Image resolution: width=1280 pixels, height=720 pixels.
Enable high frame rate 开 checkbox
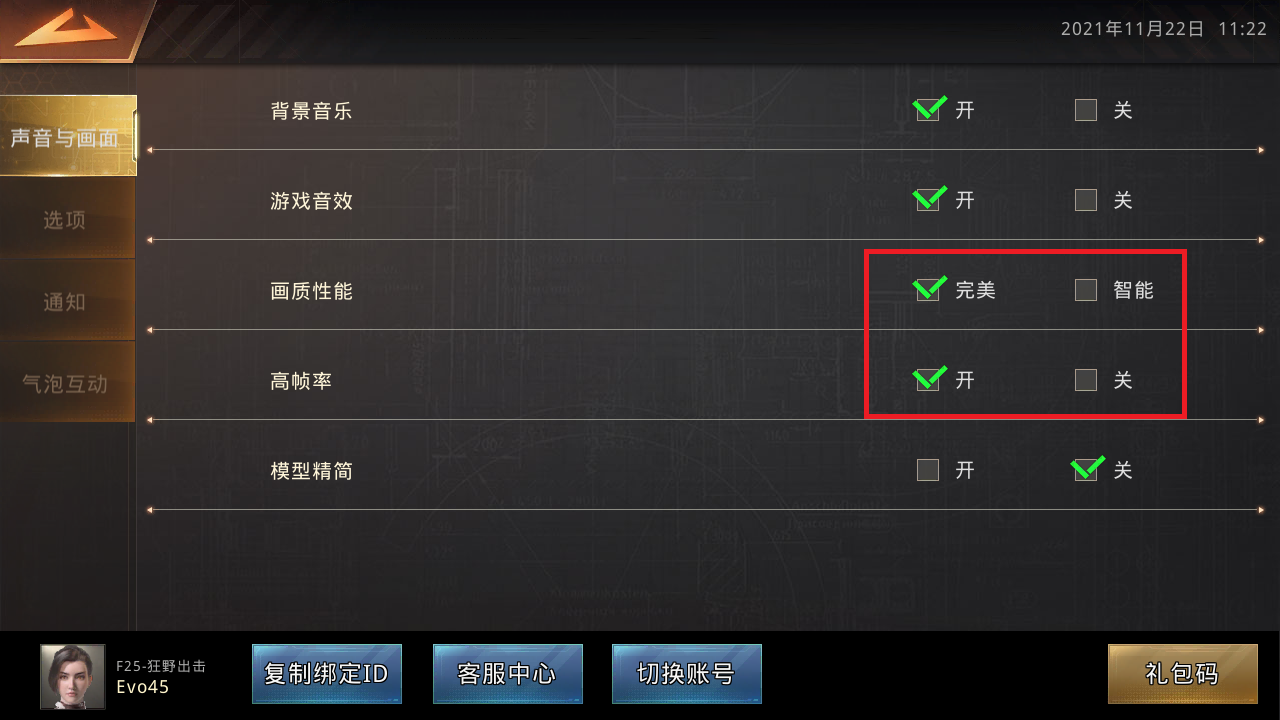click(928, 380)
